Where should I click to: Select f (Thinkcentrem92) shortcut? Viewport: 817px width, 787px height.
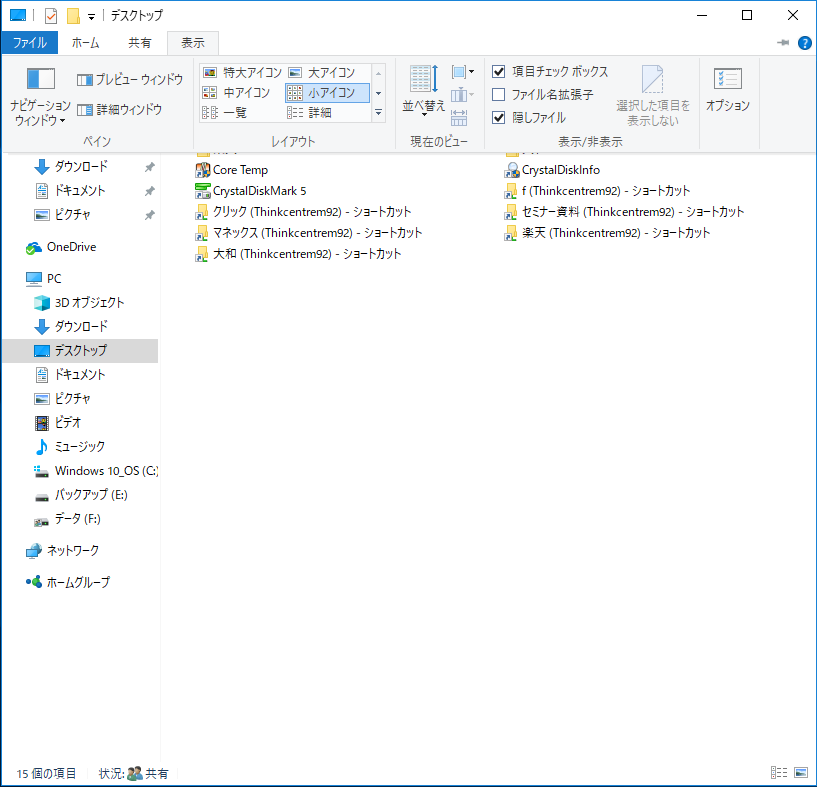pos(598,191)
